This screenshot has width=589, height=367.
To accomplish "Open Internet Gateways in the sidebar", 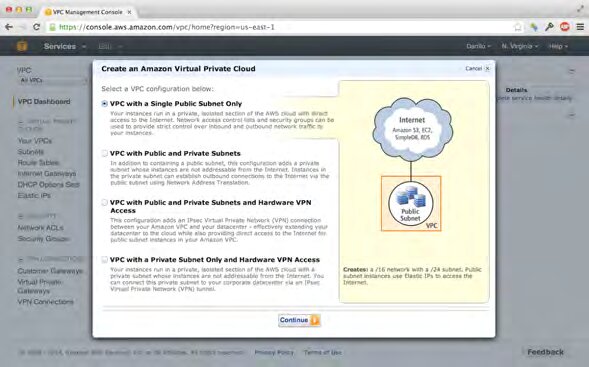I will pos(47,174).
